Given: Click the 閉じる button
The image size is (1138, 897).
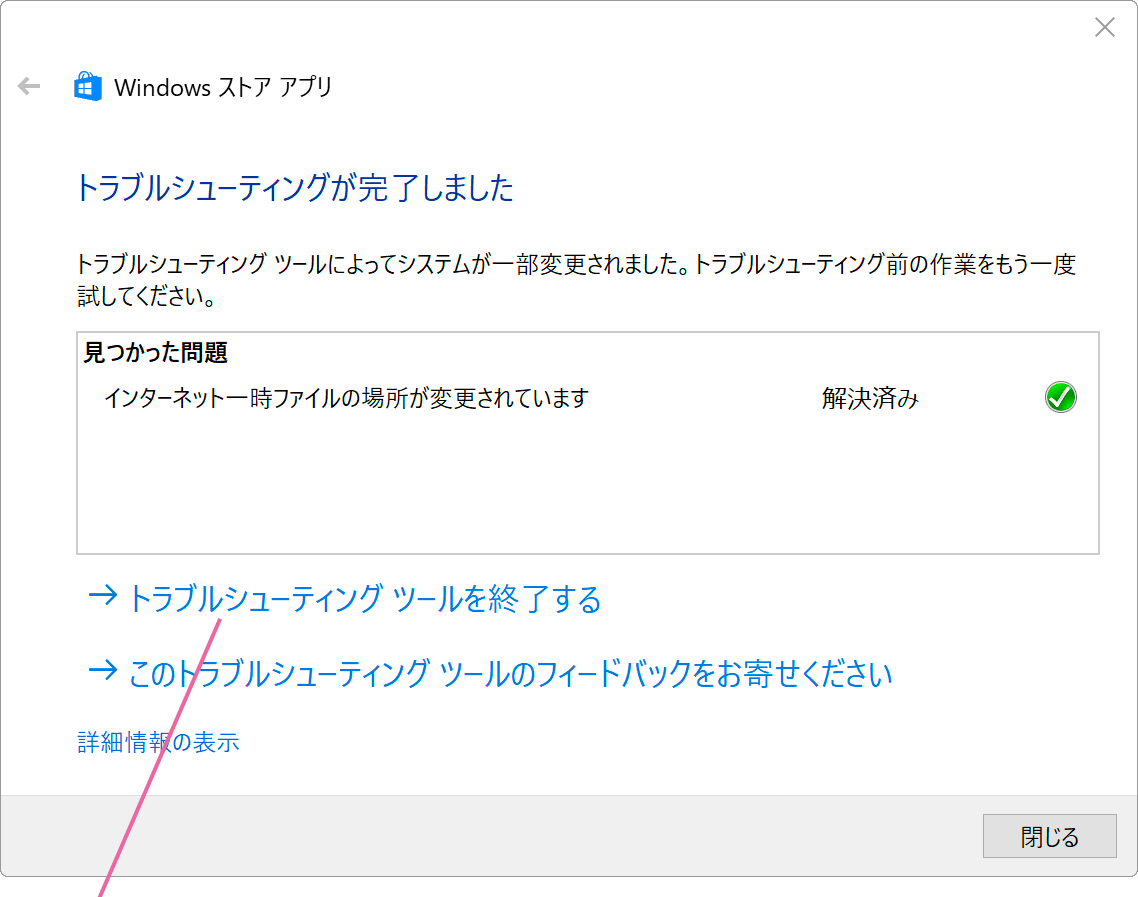Looking at the screenshot, I should click(1049, 836).
